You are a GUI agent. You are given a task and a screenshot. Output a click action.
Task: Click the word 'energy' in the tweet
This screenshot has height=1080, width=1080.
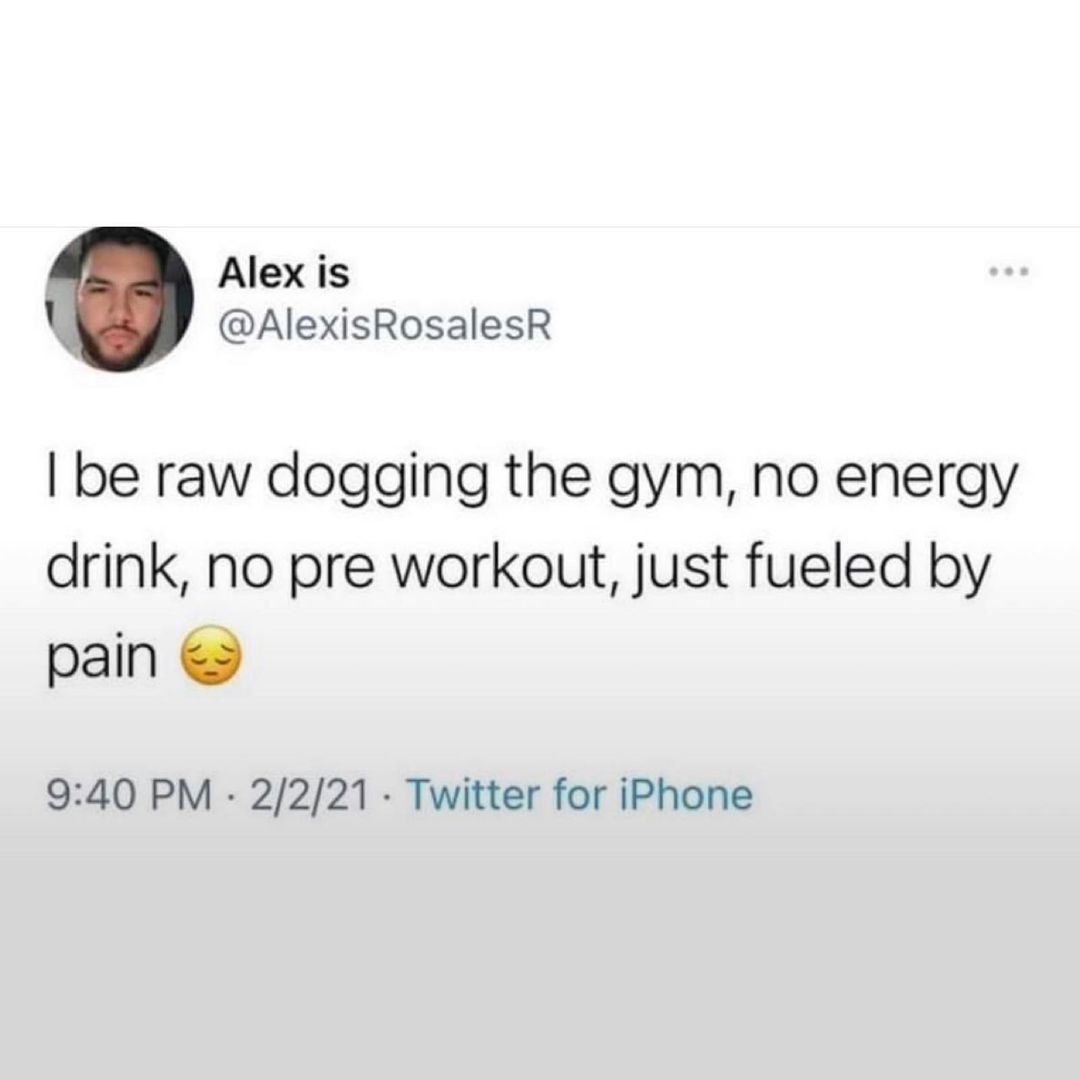tap(926, 483)
